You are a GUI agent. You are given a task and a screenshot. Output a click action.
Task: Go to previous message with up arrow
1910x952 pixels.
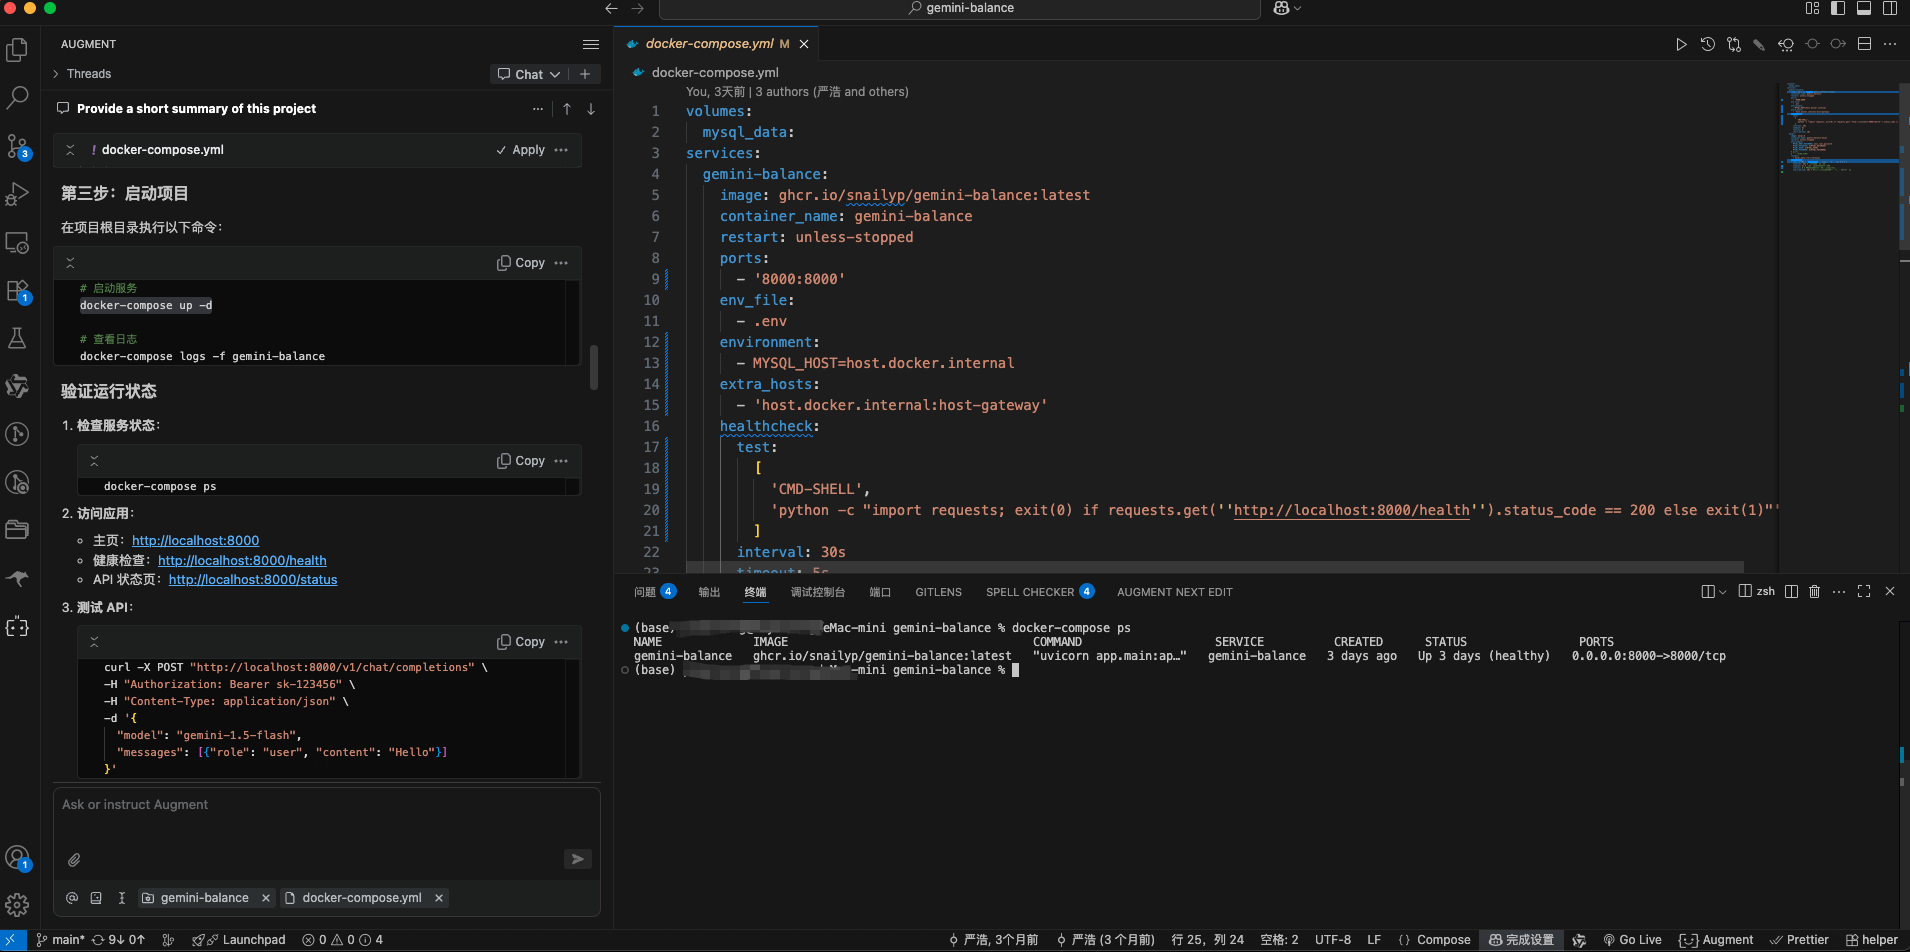[567, 109]
